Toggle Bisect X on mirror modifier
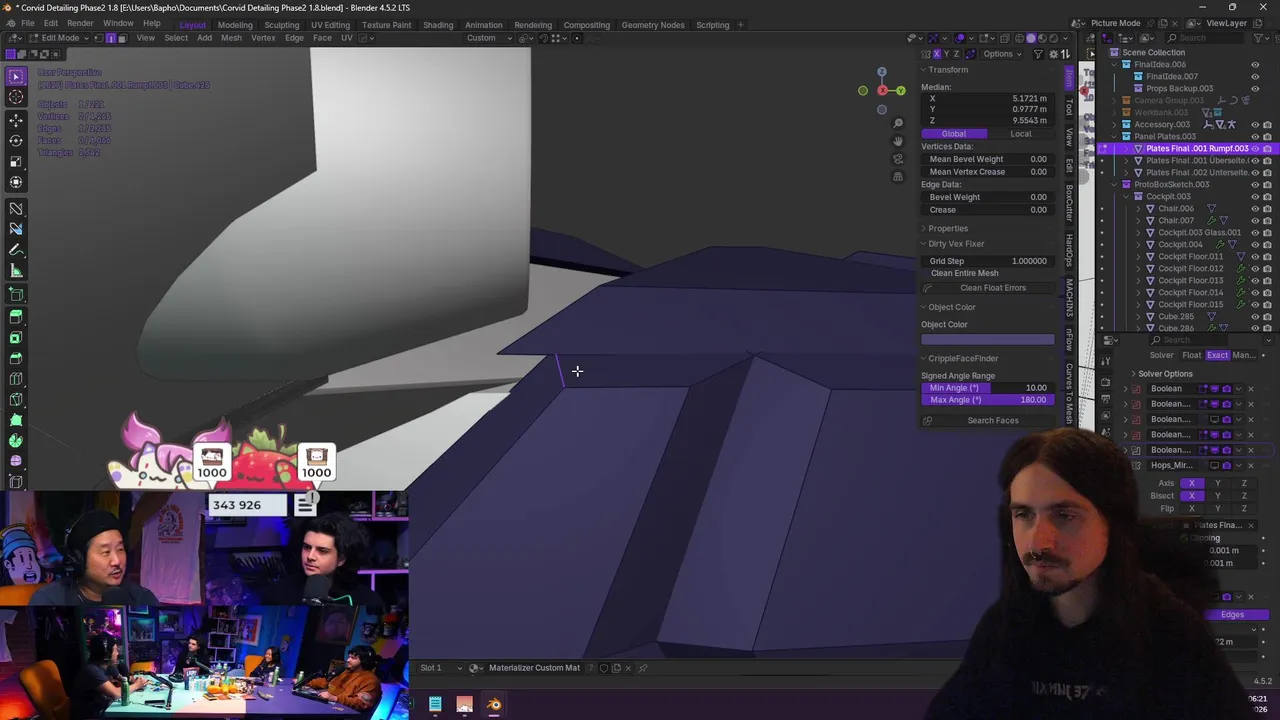This screenshot has width=1280, height=720. click(1191, 496)
